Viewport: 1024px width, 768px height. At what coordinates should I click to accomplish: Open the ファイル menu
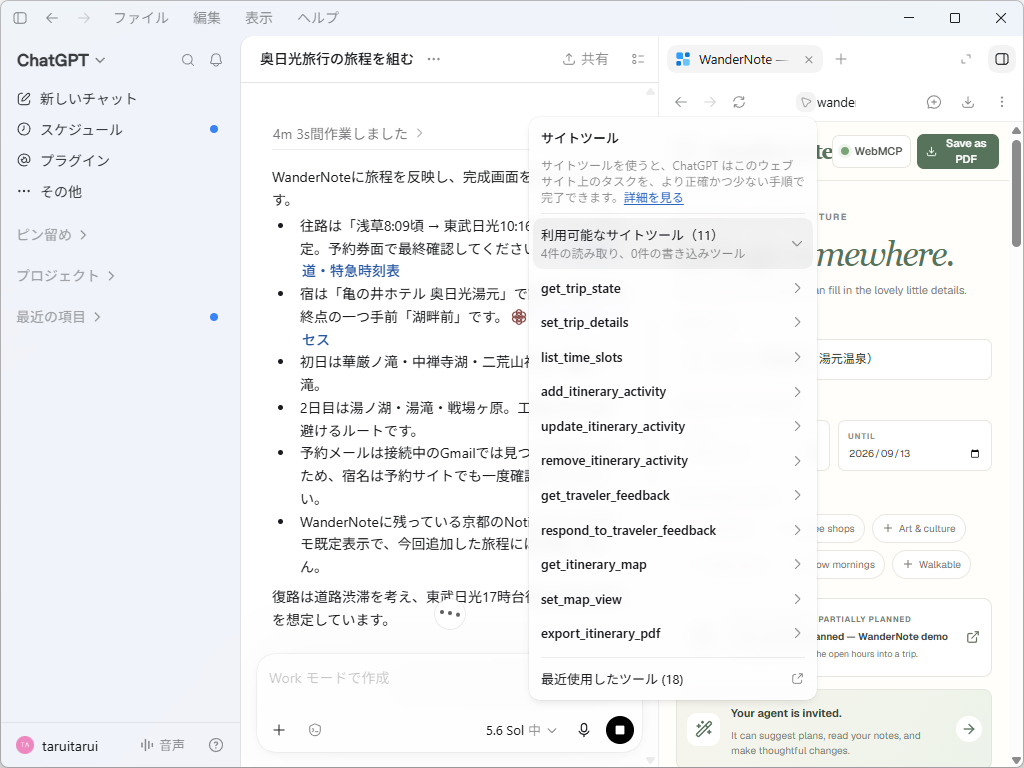[x=141, y=18]
